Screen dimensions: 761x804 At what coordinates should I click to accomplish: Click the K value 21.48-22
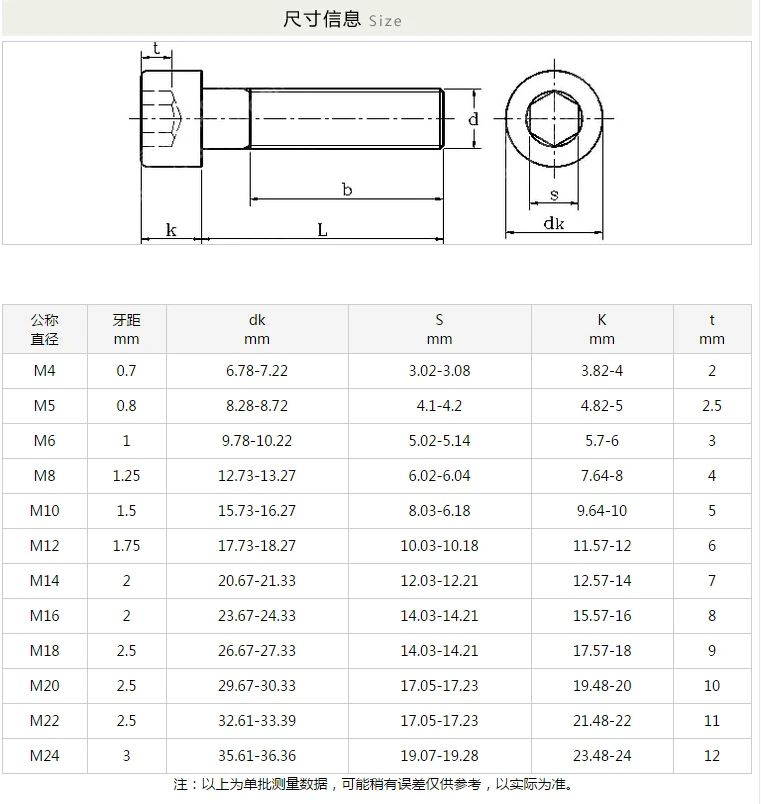click(x=602, y=720)
